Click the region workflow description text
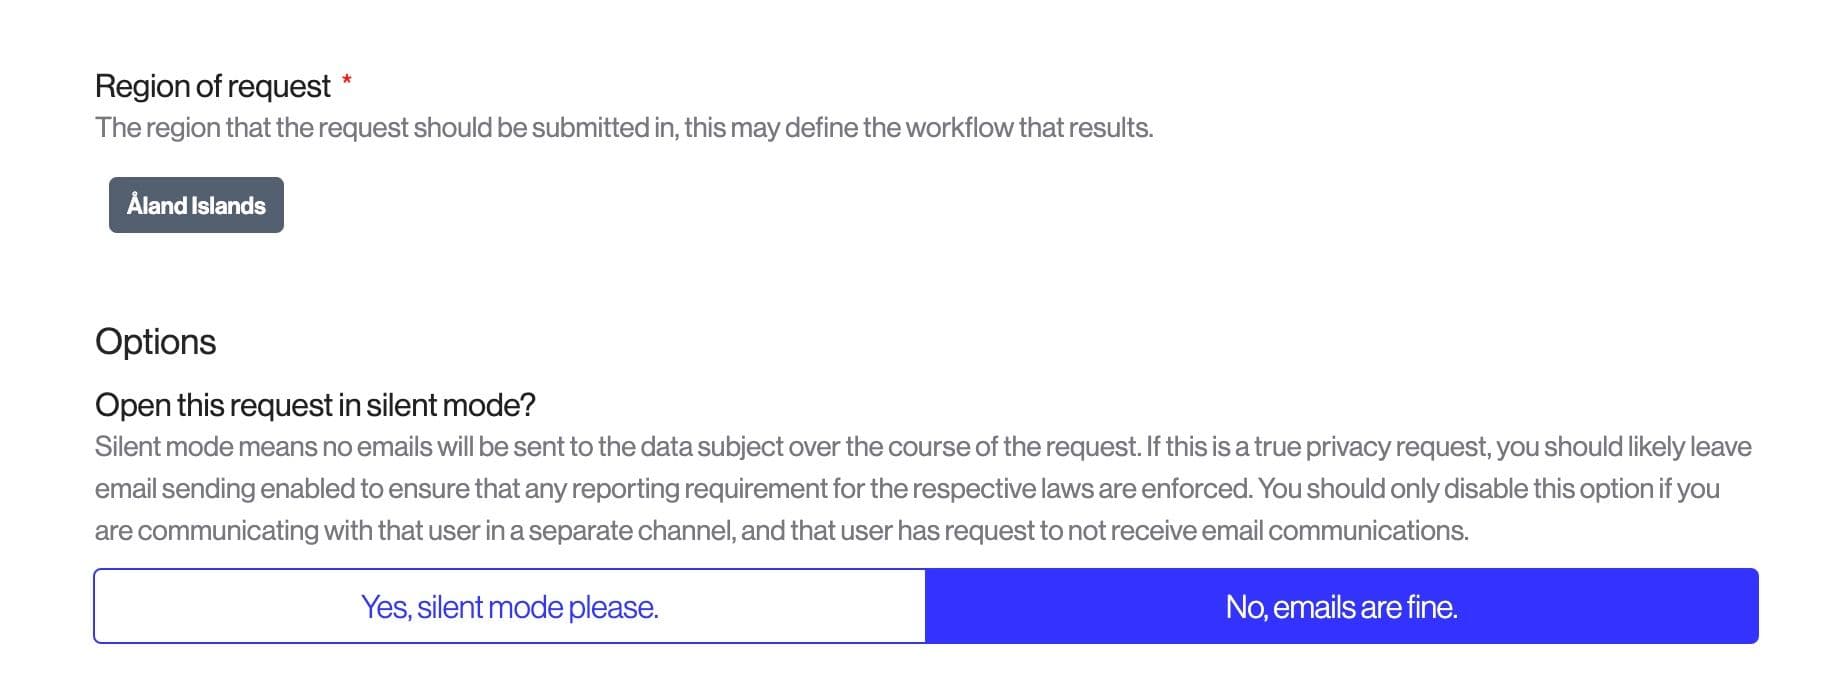The height and width of the screenshot is (680, 1844). click(x=623, y=128)
